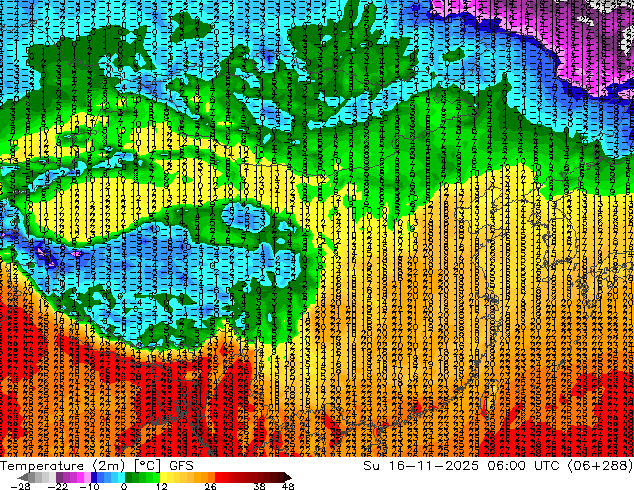
Task: Click the bright magenta swatch in the legend
Action: (x=80, y=477)
